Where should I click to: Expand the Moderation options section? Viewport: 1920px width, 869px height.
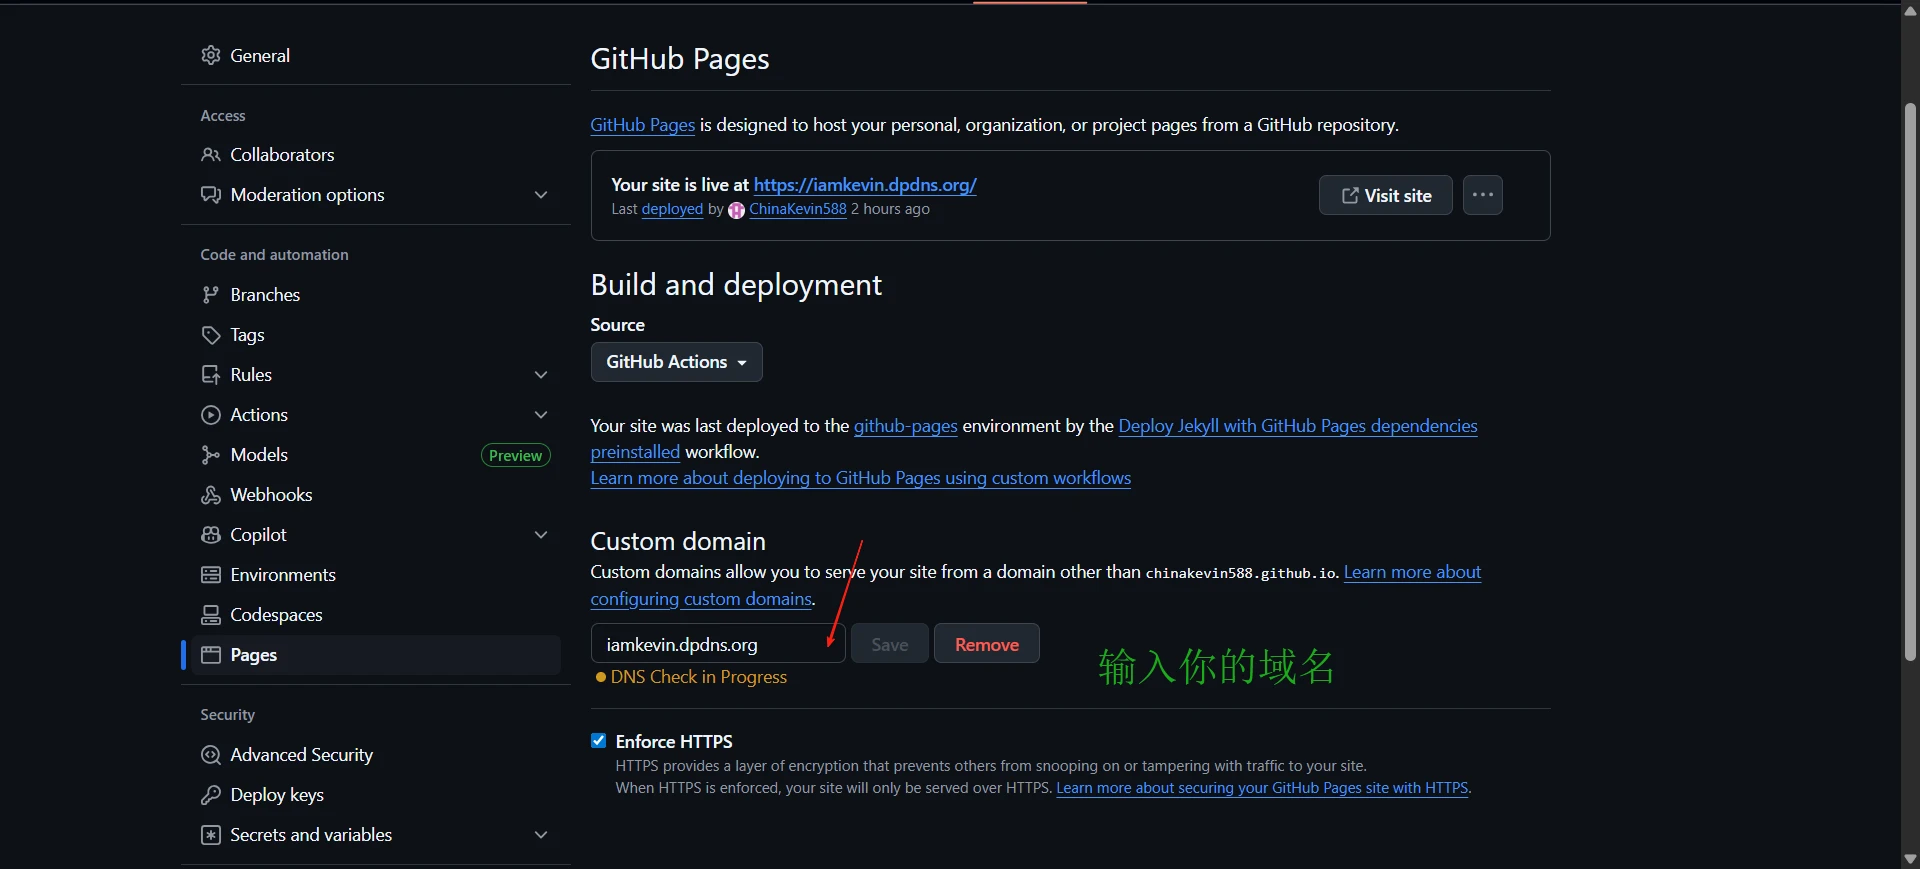coord(541,195)
